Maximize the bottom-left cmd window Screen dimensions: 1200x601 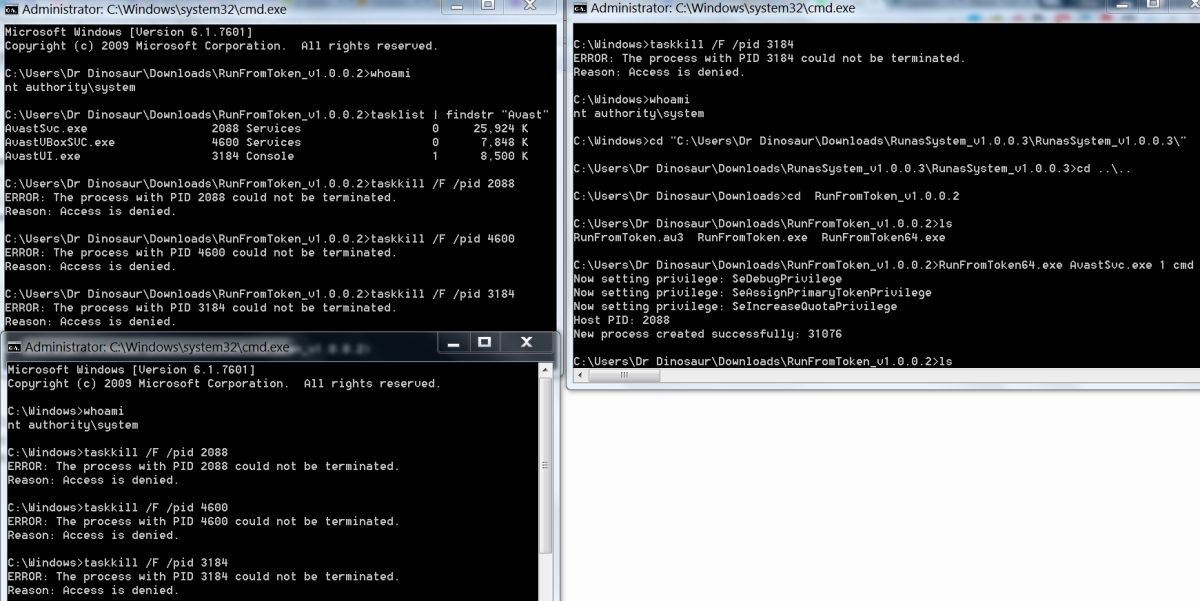point(485,343)
